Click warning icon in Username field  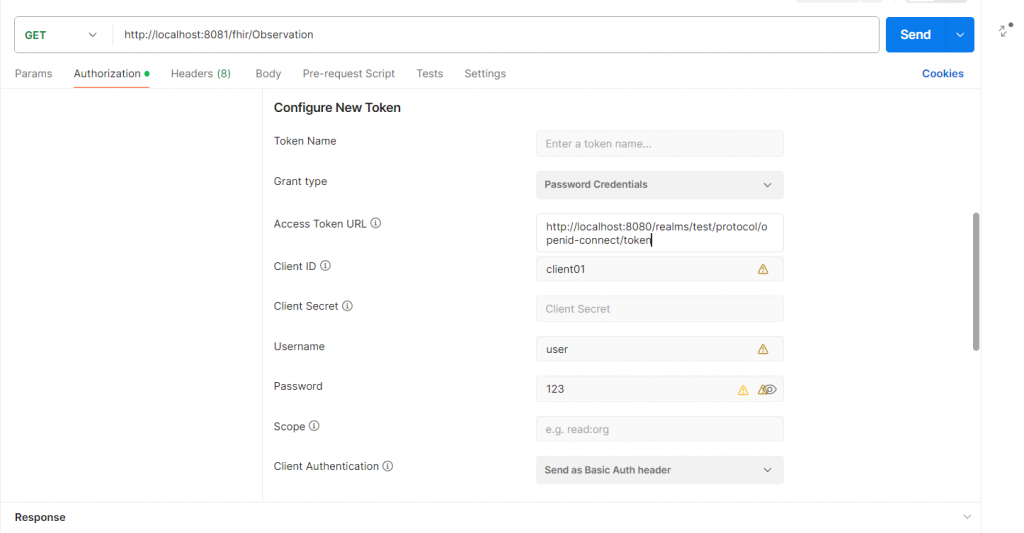(763, 349)
